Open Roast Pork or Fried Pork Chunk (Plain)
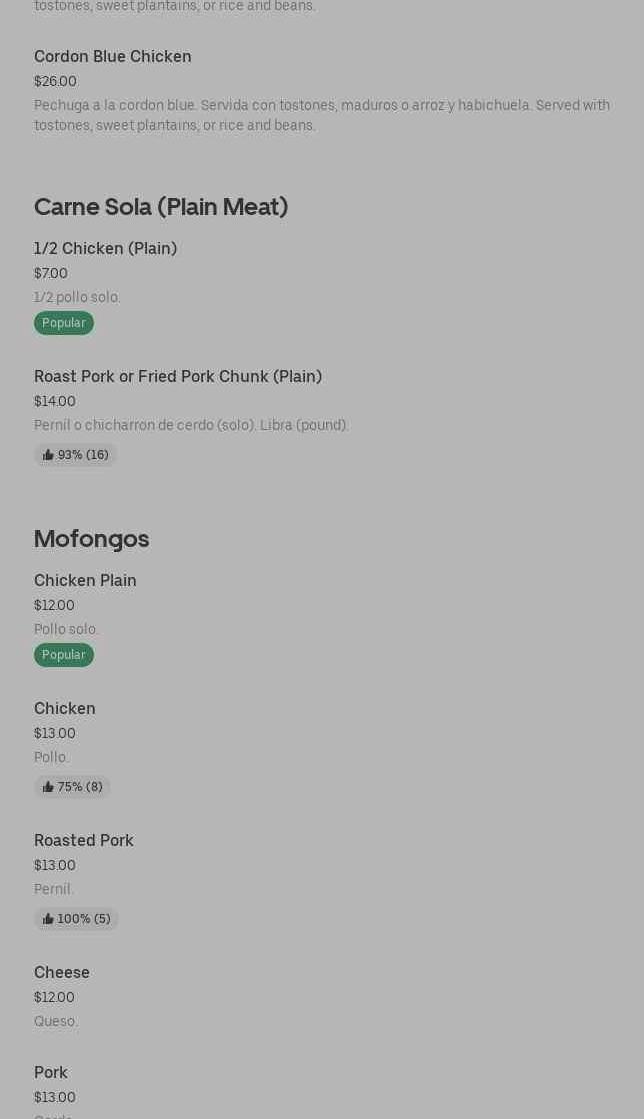 [x=178, y=377]
